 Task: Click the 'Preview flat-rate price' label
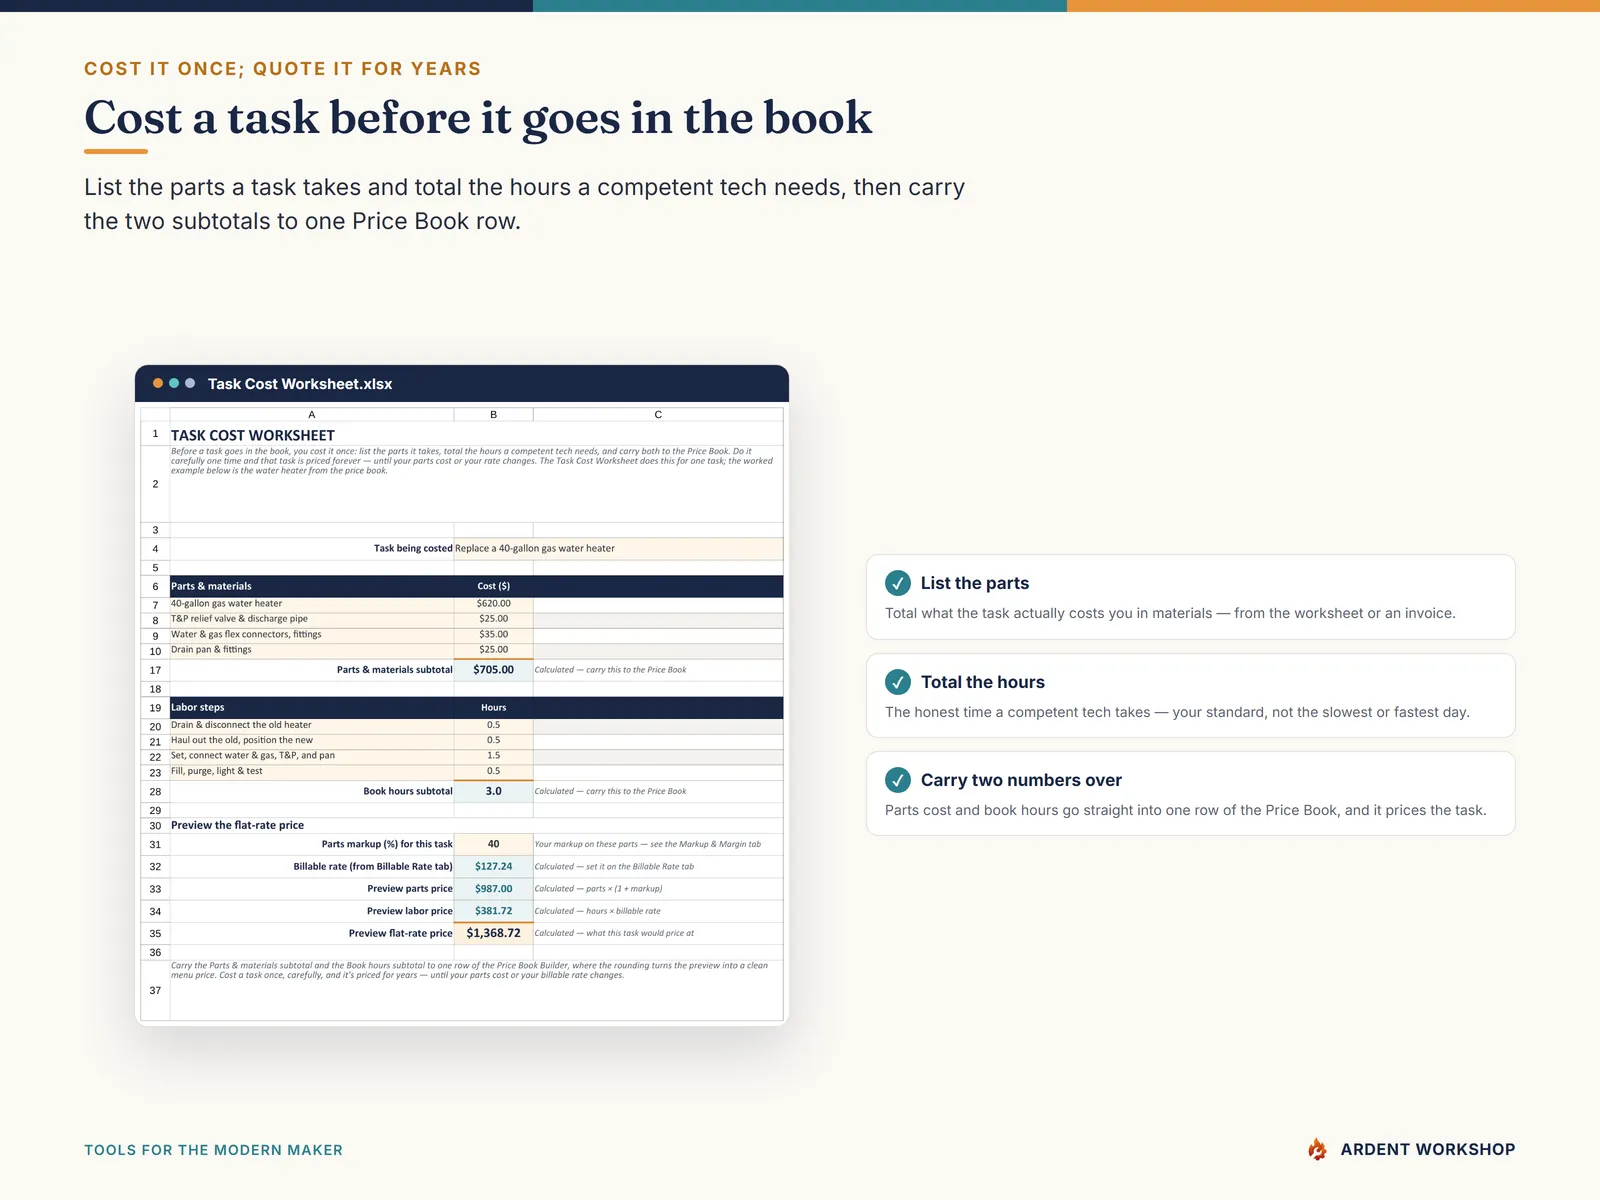[400, 933]
